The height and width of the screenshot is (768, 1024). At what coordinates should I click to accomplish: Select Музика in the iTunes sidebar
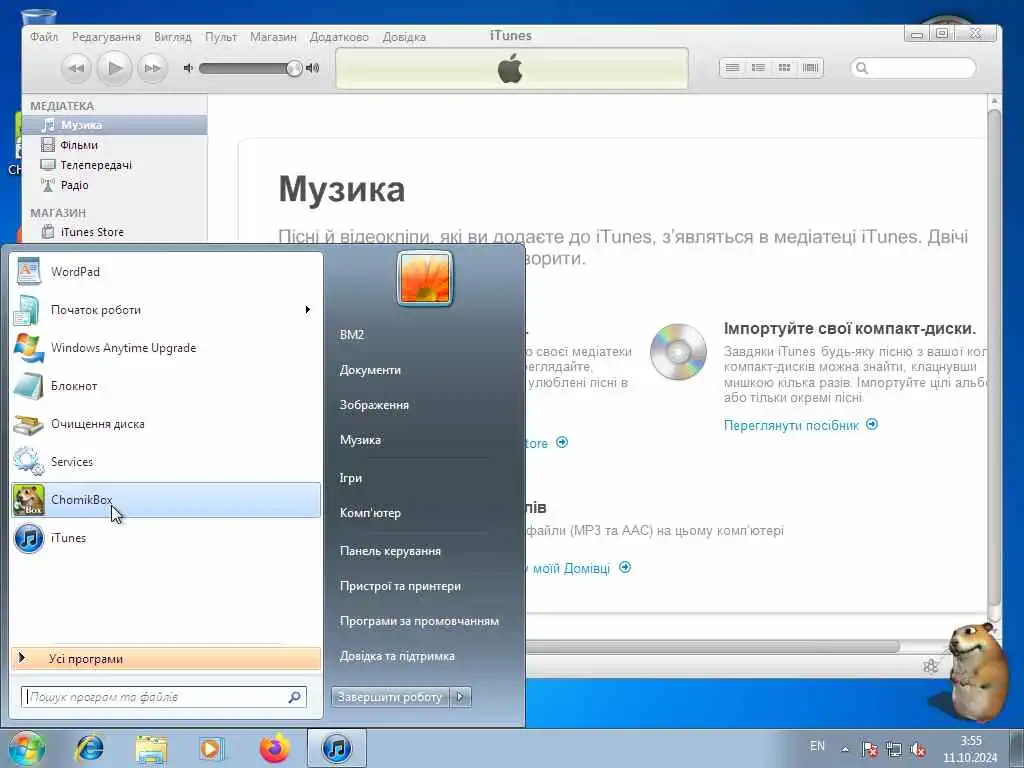115,125
